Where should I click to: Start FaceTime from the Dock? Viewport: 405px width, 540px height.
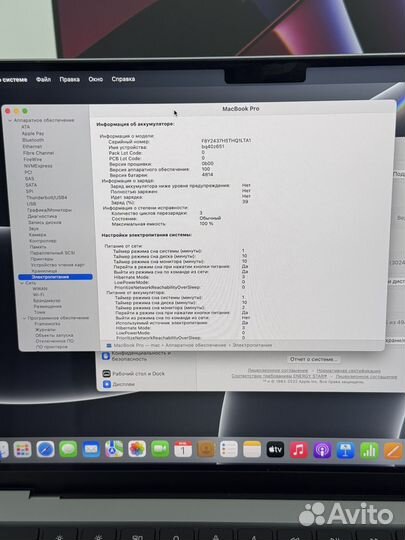click(x=160, y=449)
